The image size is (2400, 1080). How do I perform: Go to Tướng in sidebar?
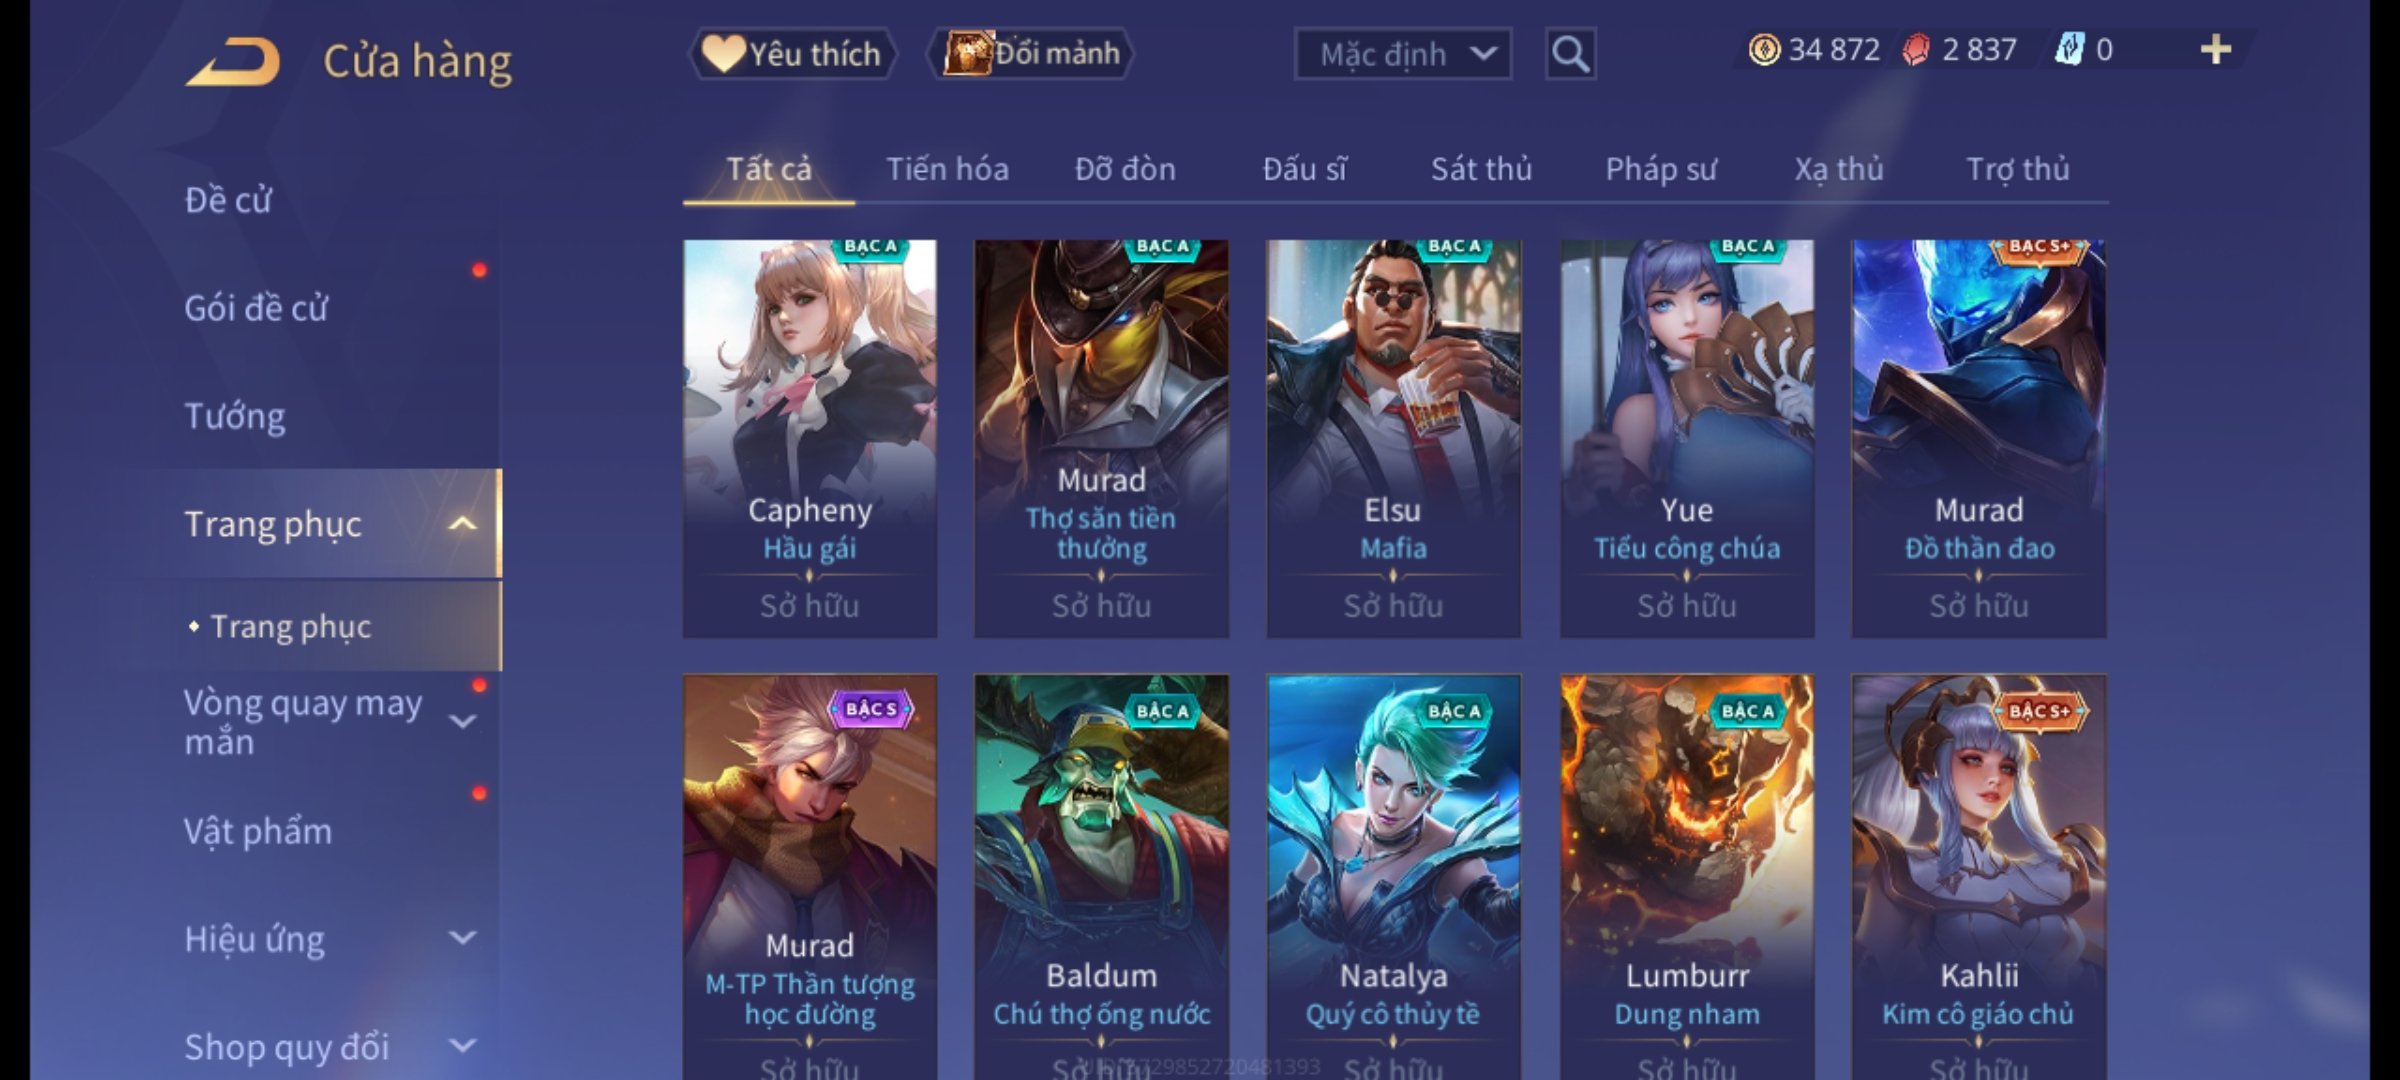pyautogui.click(x=235, y=416)
